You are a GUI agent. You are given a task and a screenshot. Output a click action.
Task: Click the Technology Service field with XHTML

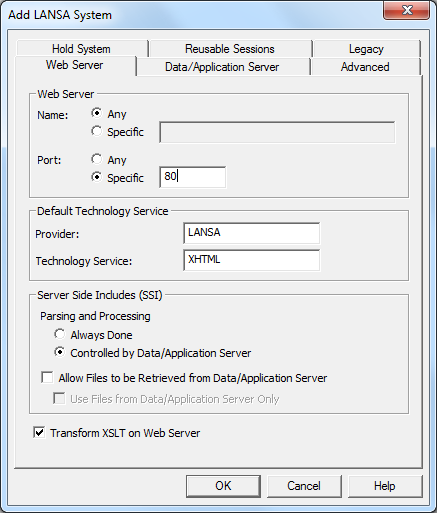[x=251, y=260]
